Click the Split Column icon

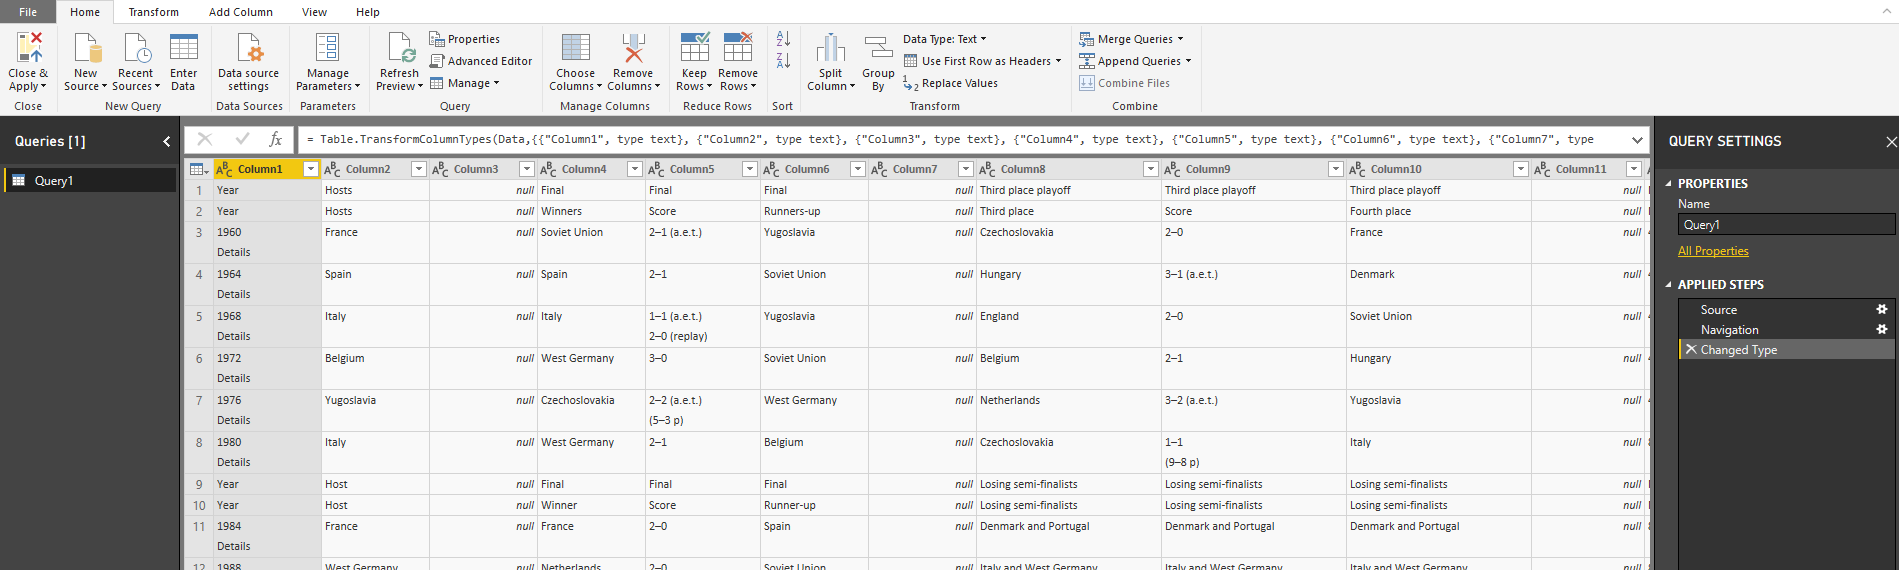(830, 47)
